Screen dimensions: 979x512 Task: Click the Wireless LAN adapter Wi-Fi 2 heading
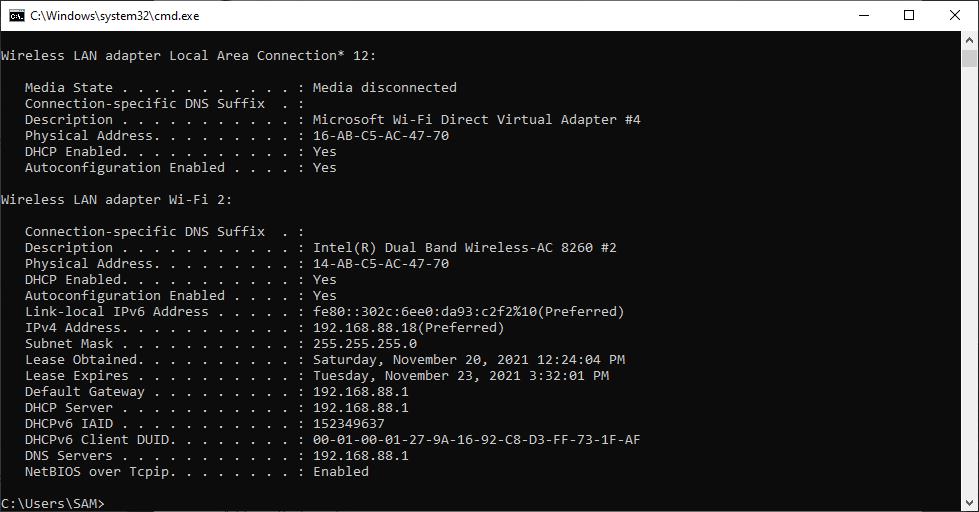(x=116, y=200)
